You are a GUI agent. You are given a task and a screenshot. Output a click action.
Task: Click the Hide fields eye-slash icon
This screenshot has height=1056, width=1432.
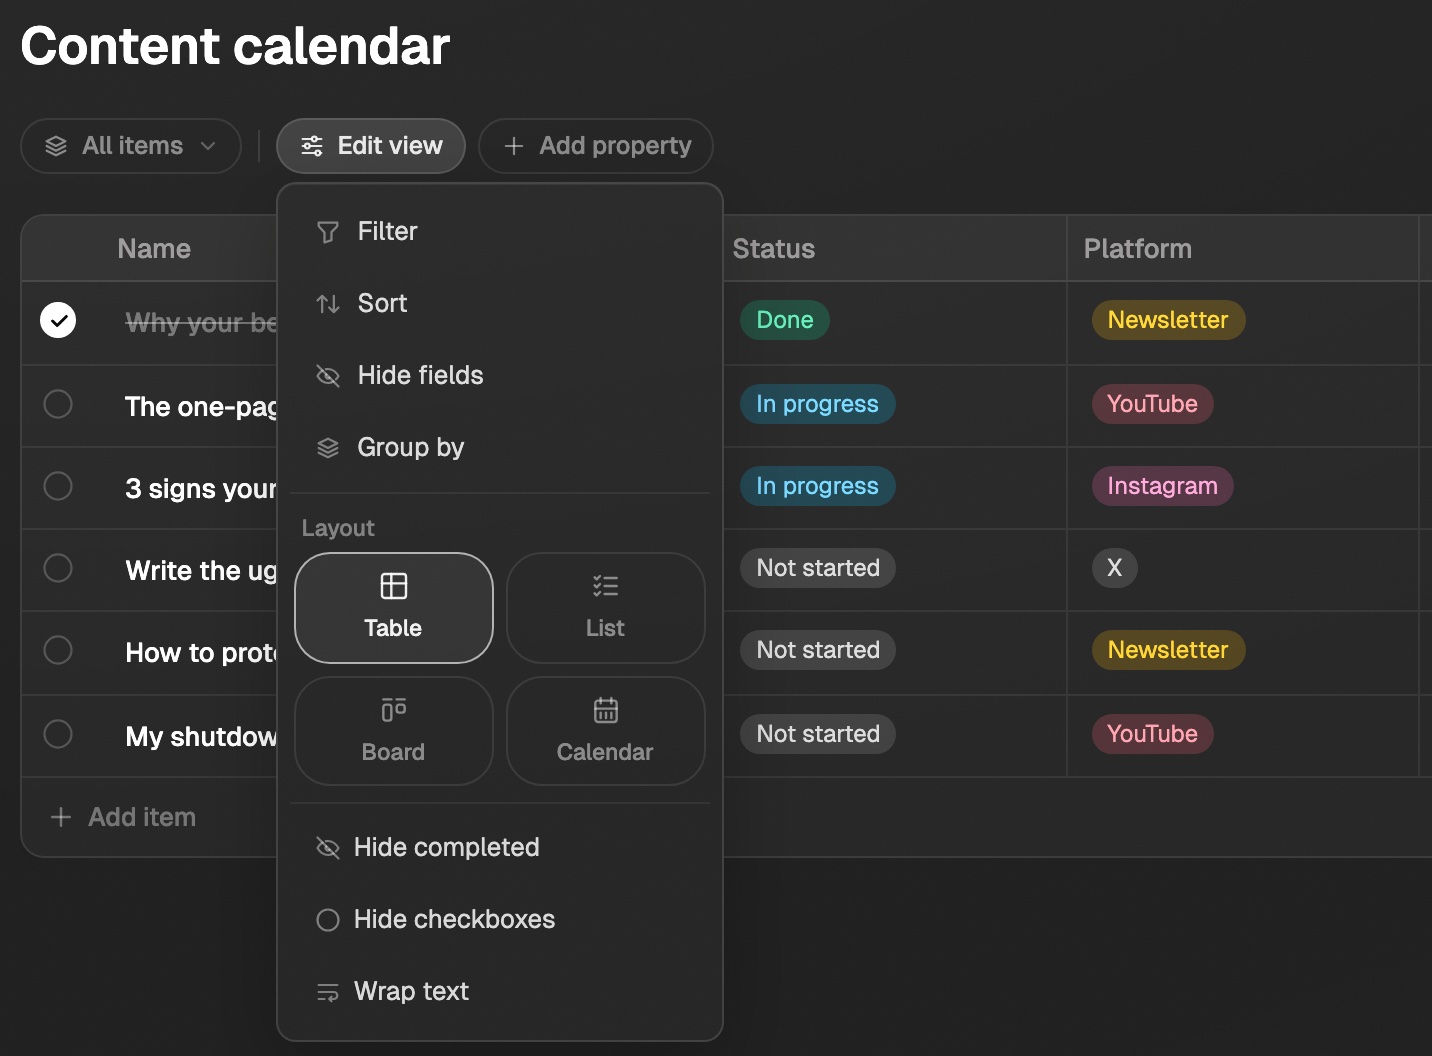(x=328, y=376)
